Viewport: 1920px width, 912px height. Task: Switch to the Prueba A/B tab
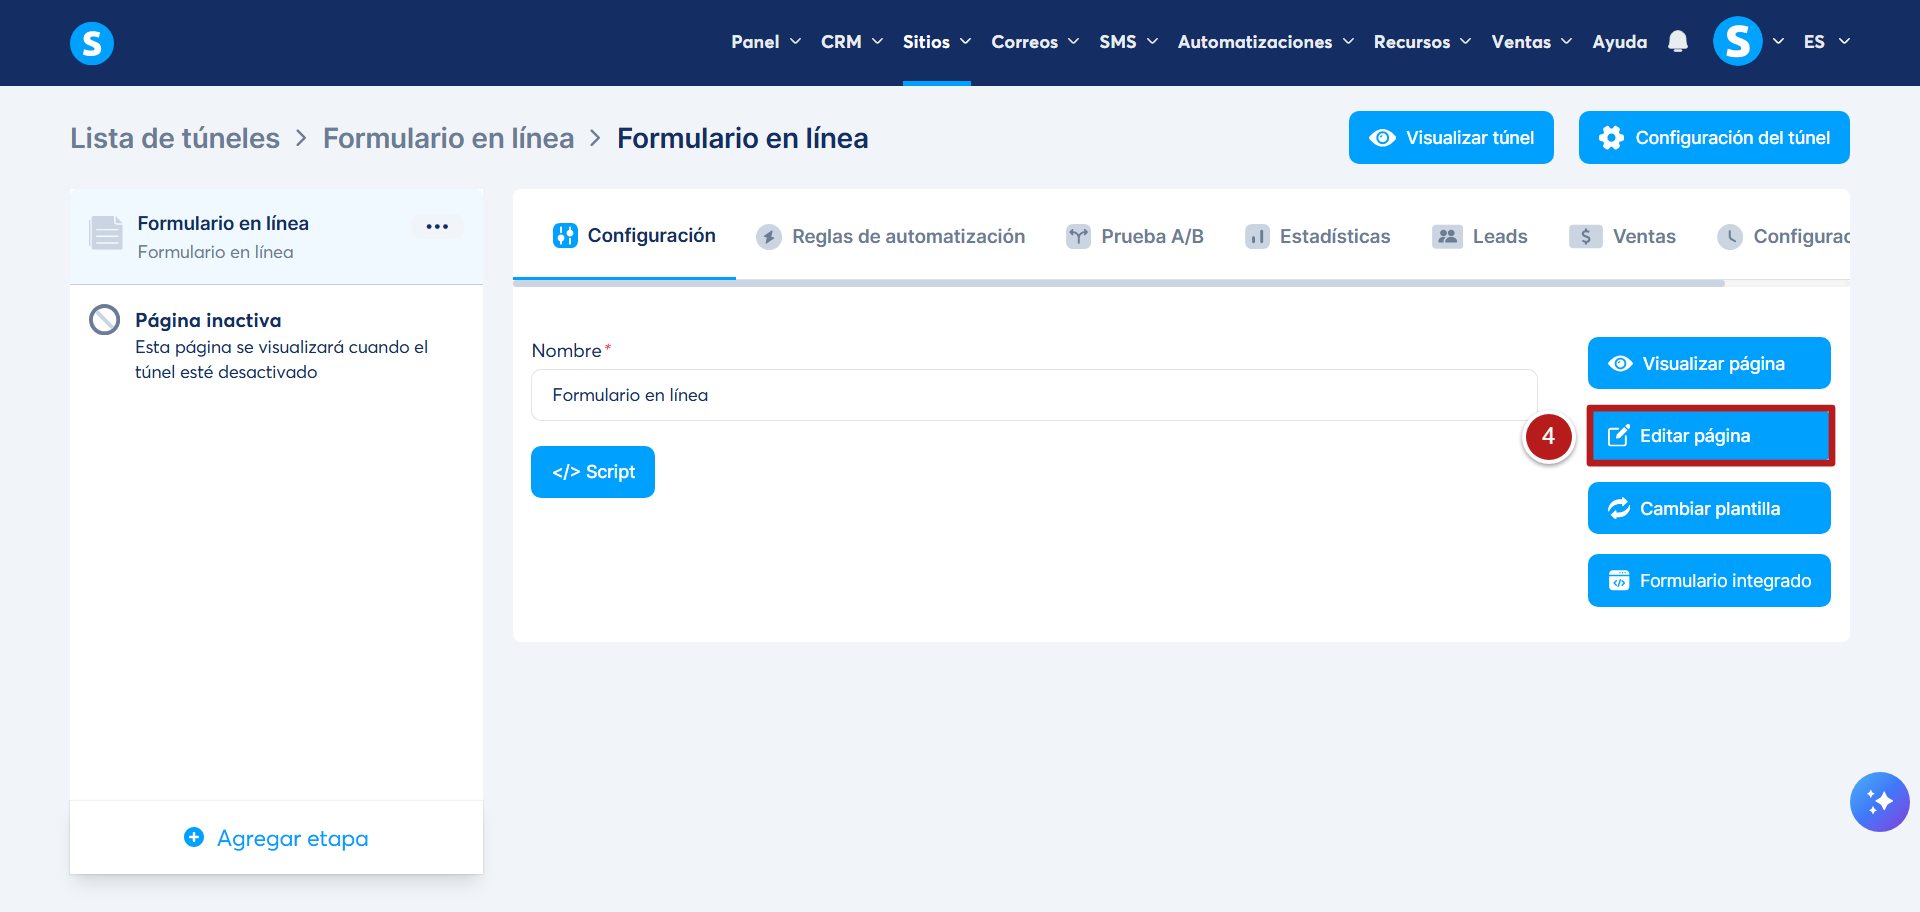pyautogui.click(x=1135, y=237)
